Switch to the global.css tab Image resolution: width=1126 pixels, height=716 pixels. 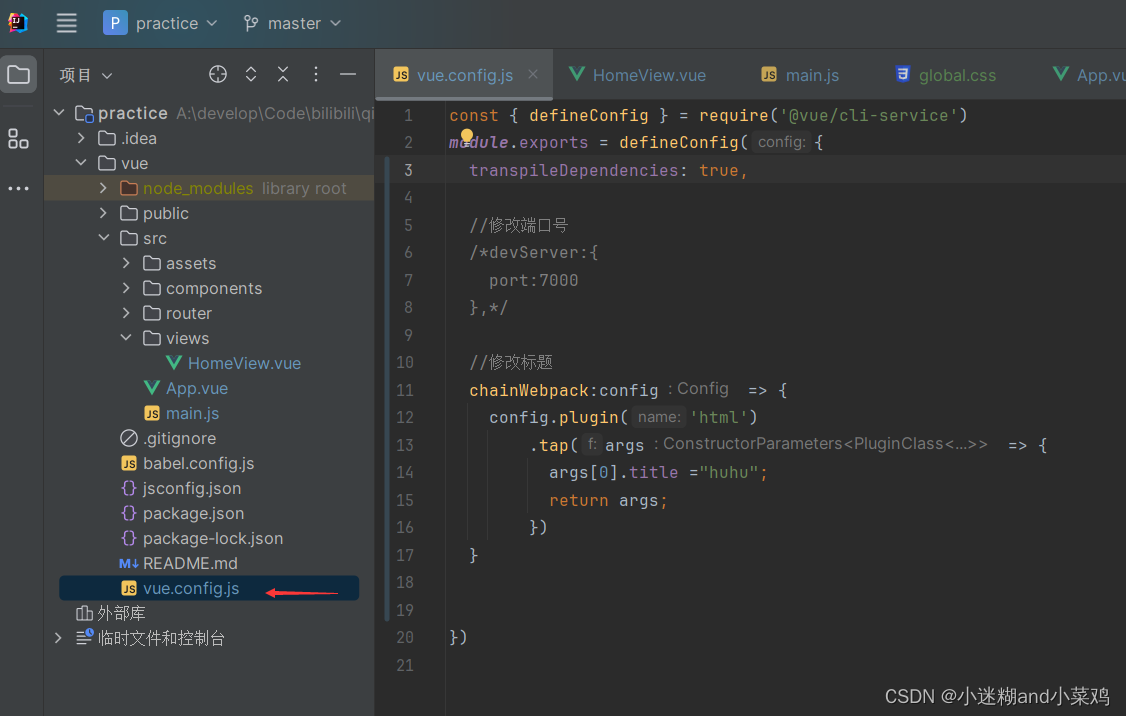click(946, 75)
